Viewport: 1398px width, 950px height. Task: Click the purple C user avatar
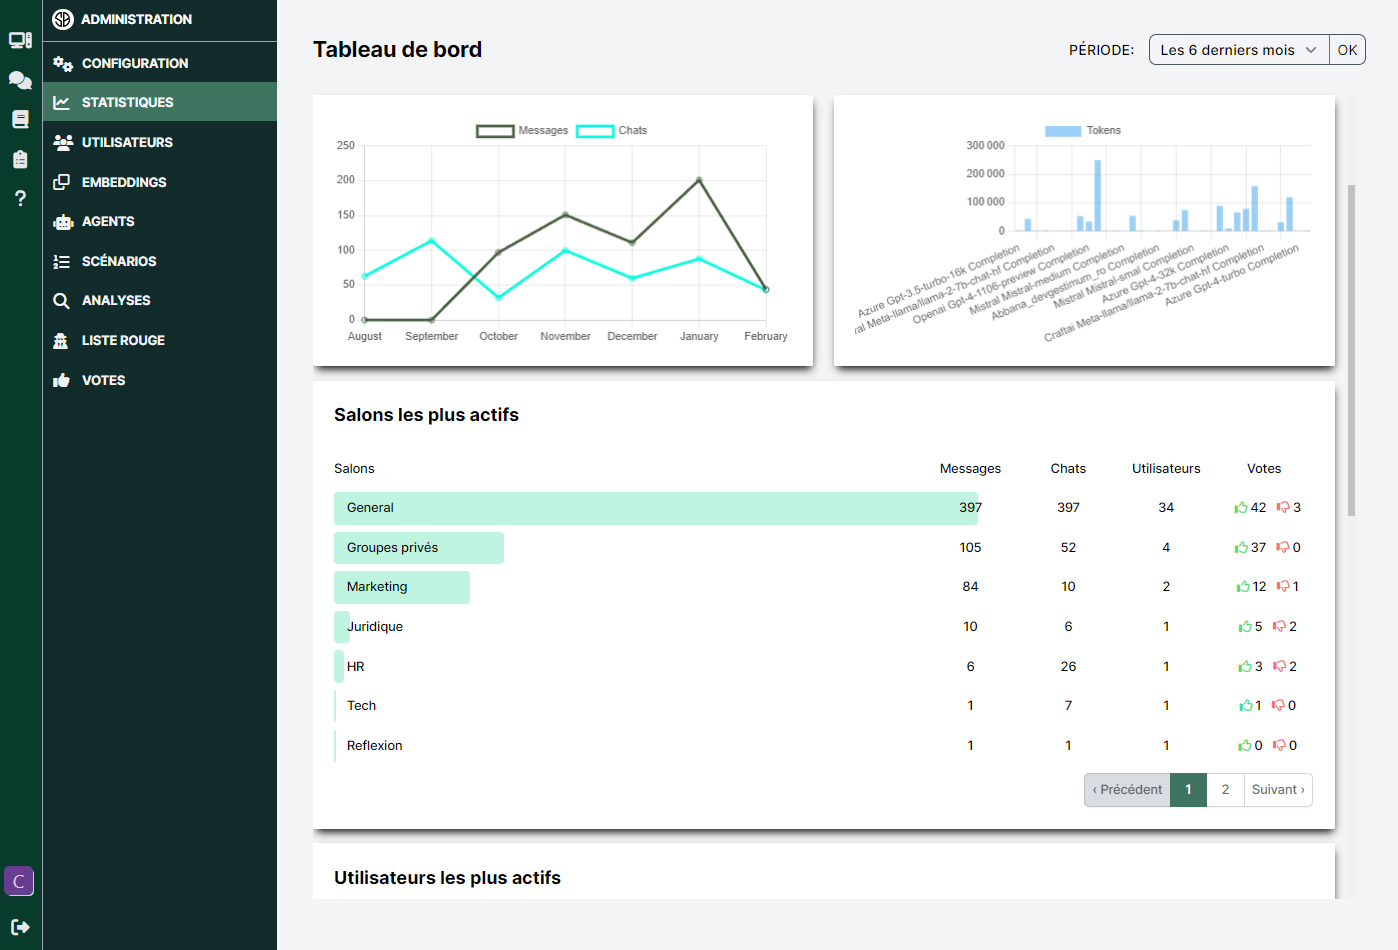tap(19, 881)
